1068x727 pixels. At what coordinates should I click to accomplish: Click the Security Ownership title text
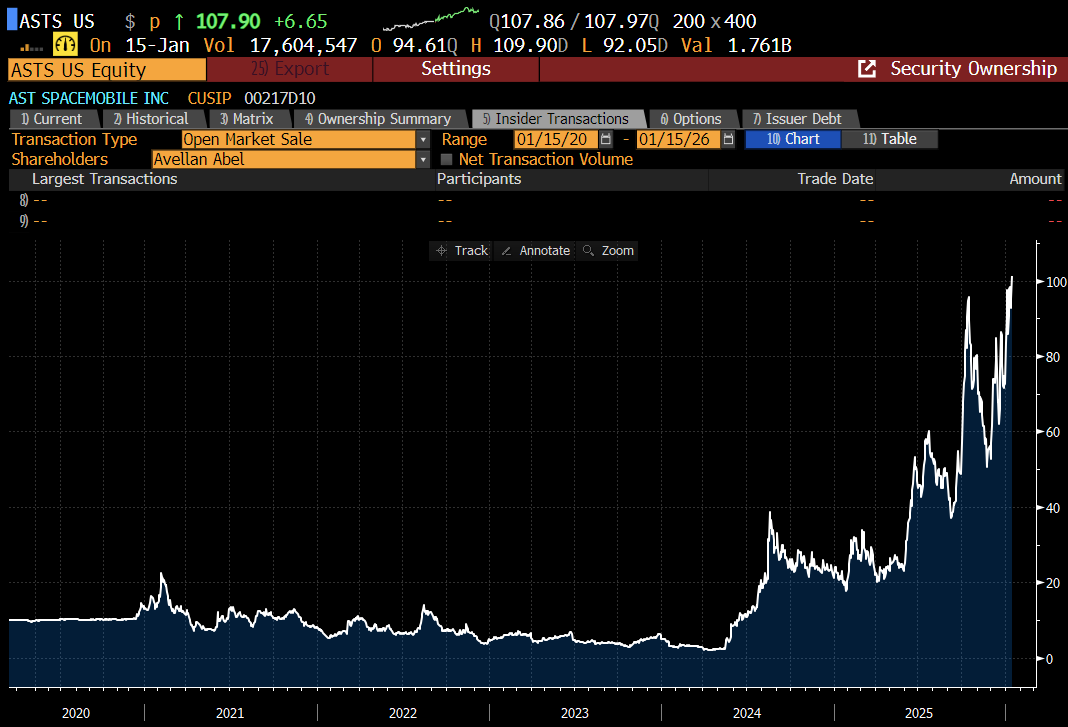click(x=973, y=69)
